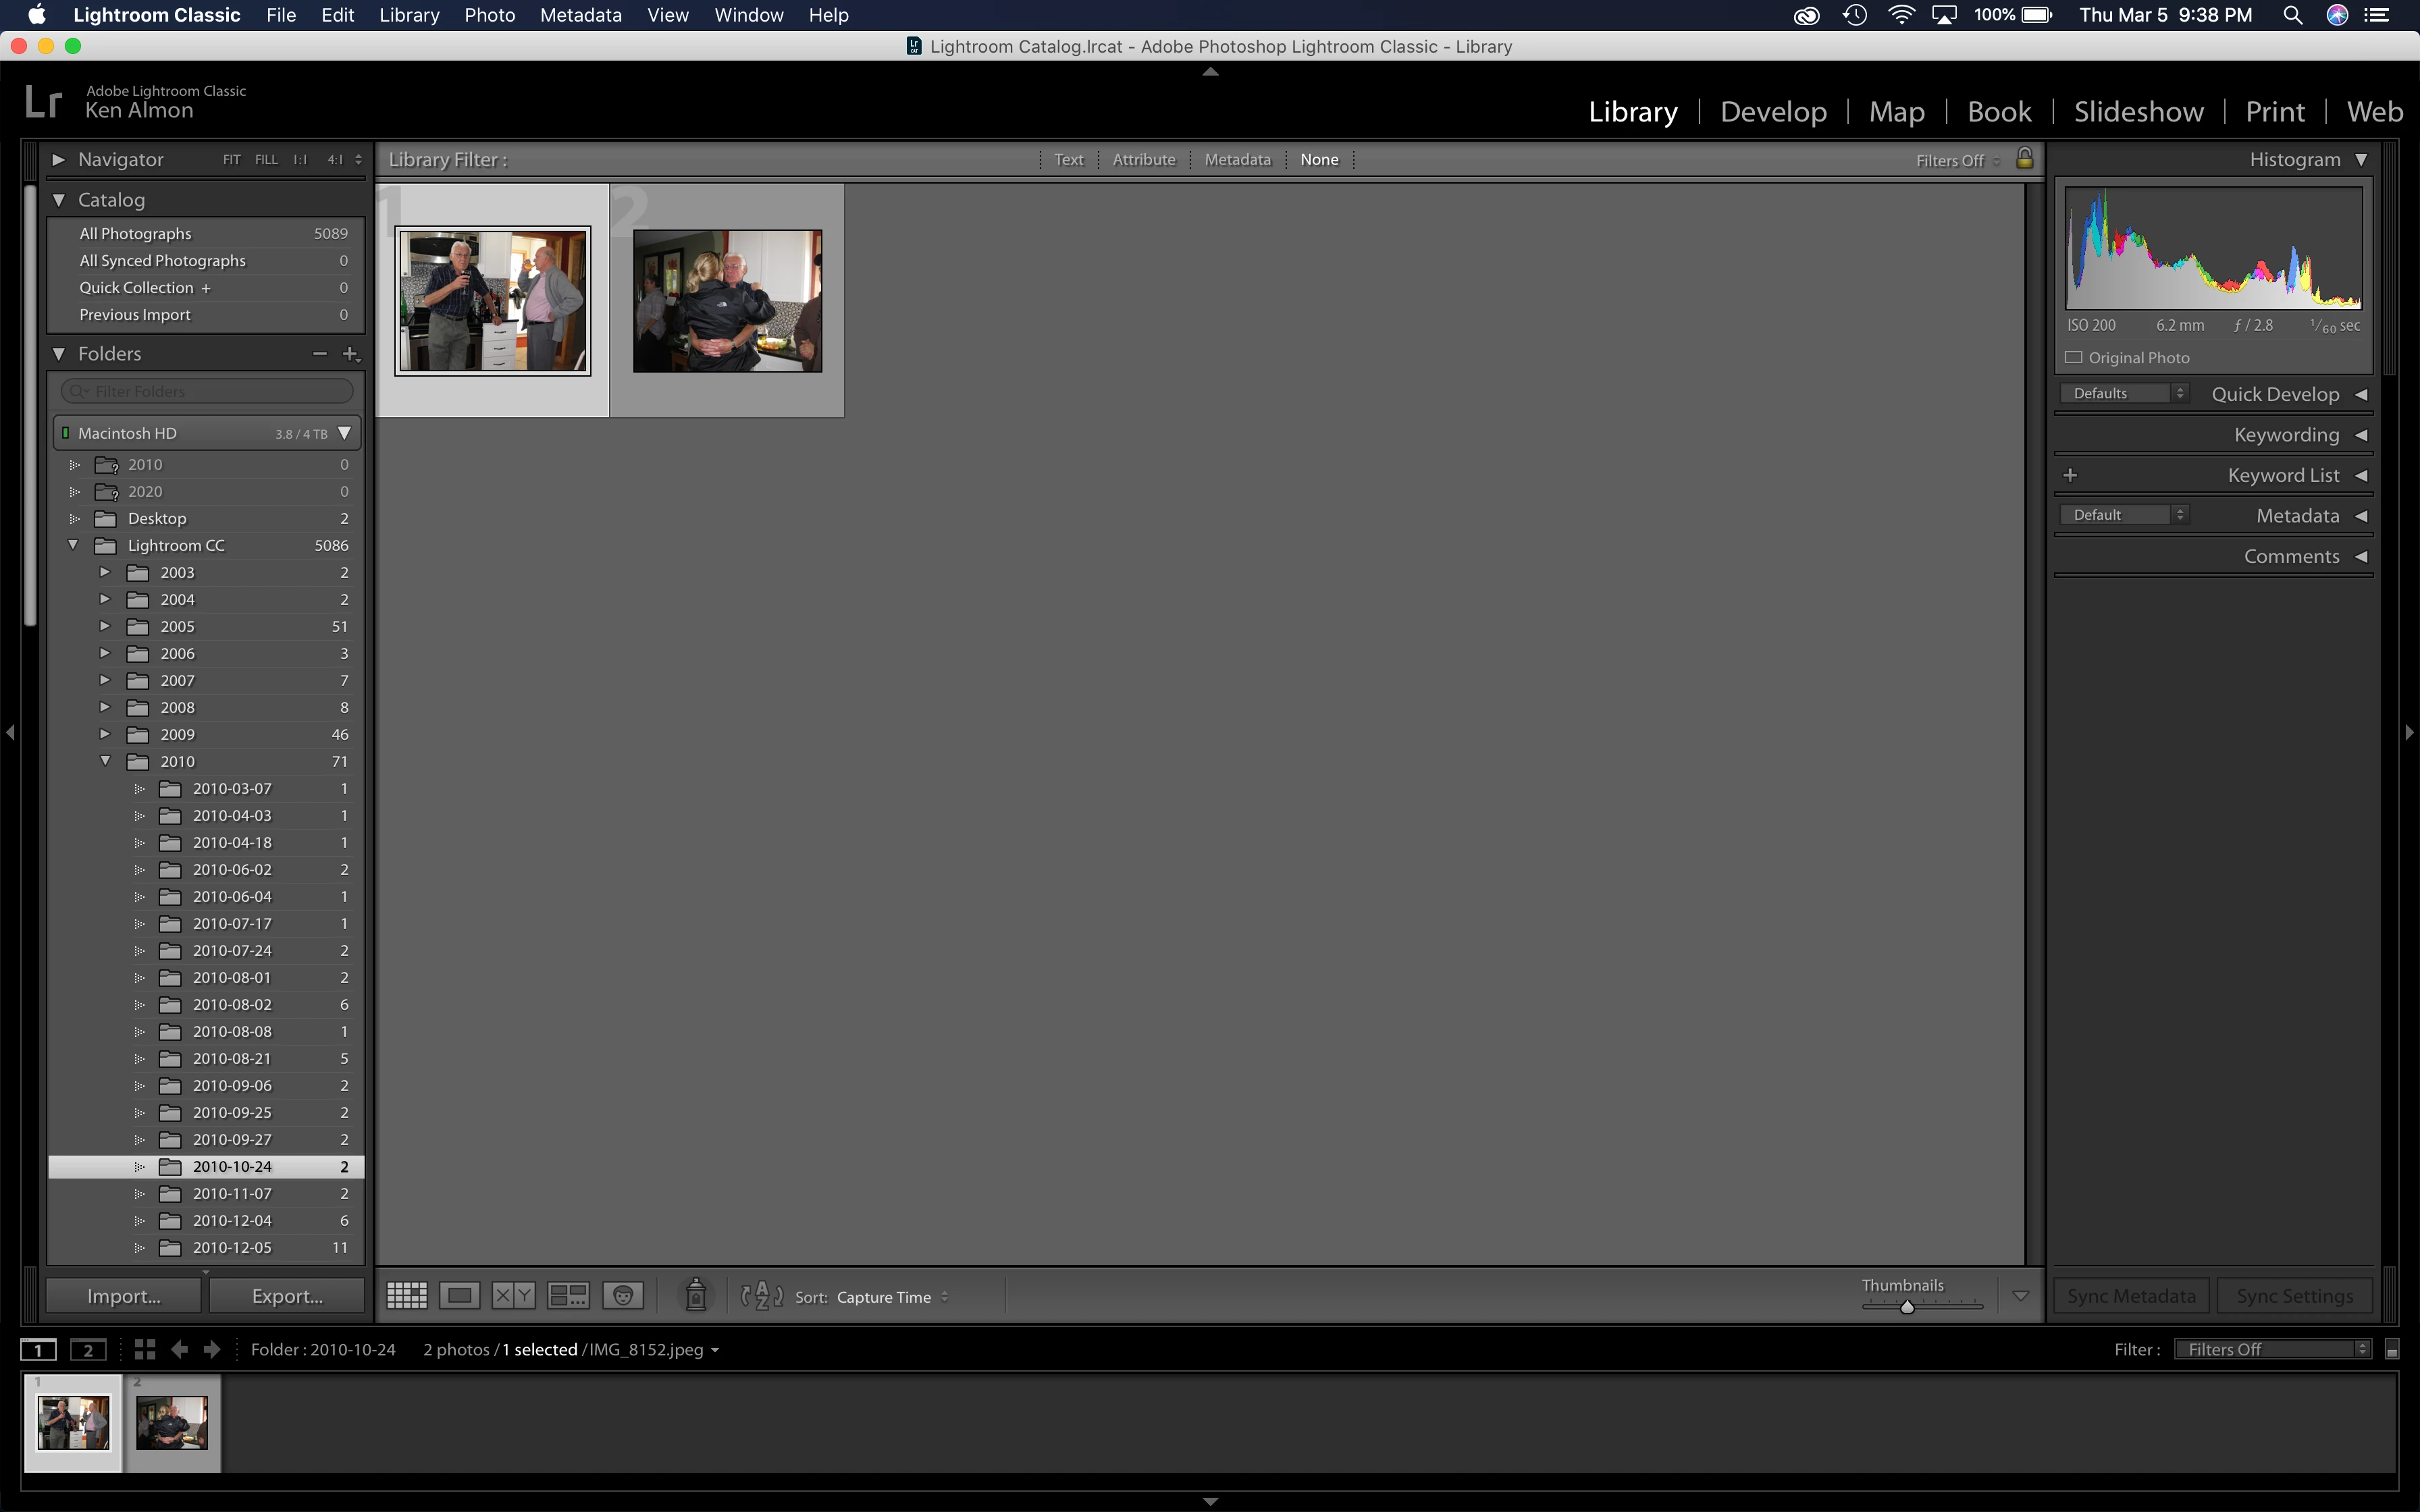Click the Export button
The height and width of the screenshot is (1512, 2420).
287,1296
